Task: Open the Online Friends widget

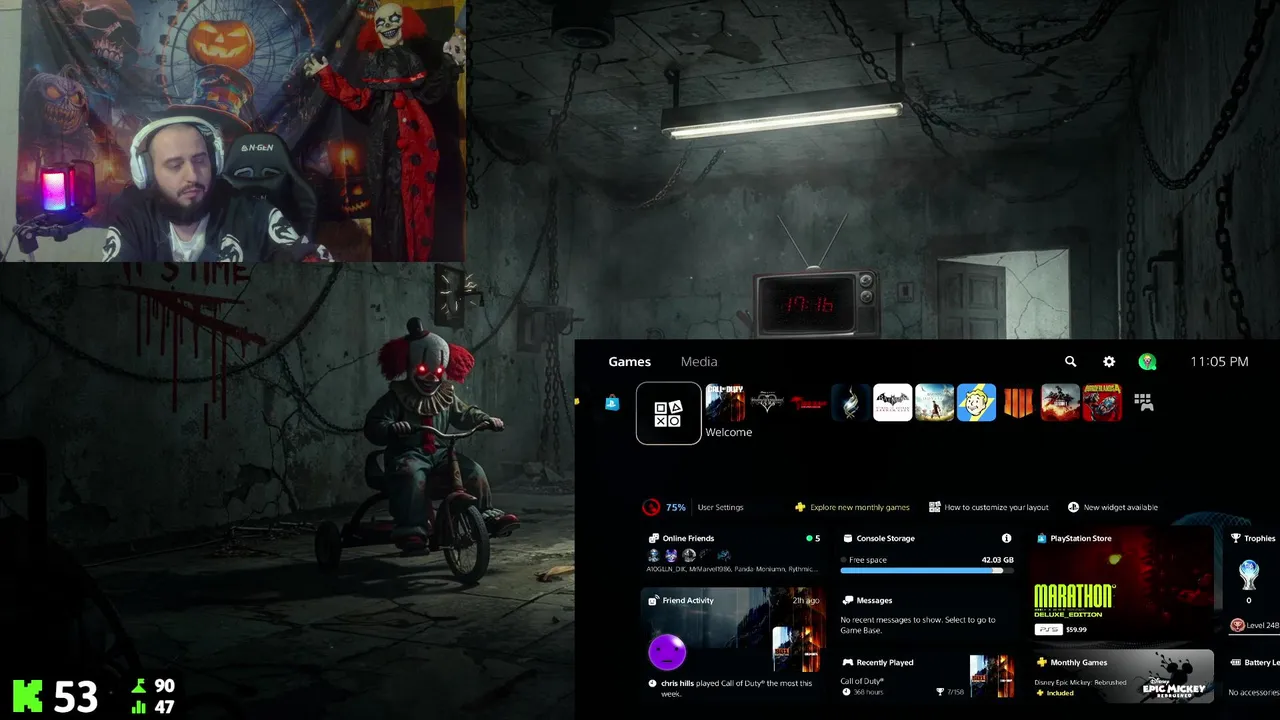Action: pyautogui.click(x=734, y=554)
